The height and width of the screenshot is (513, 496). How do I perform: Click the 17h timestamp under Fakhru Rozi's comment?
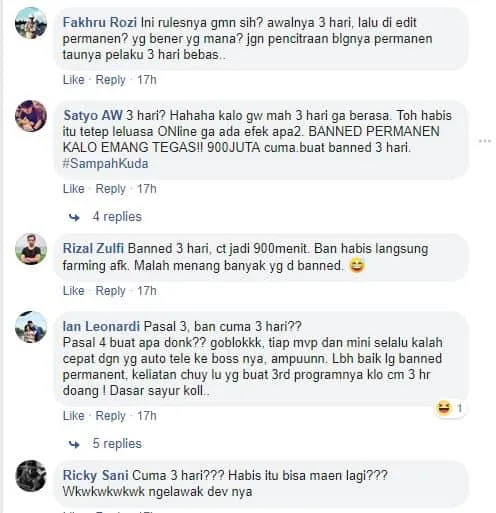(x=147, y=80)
